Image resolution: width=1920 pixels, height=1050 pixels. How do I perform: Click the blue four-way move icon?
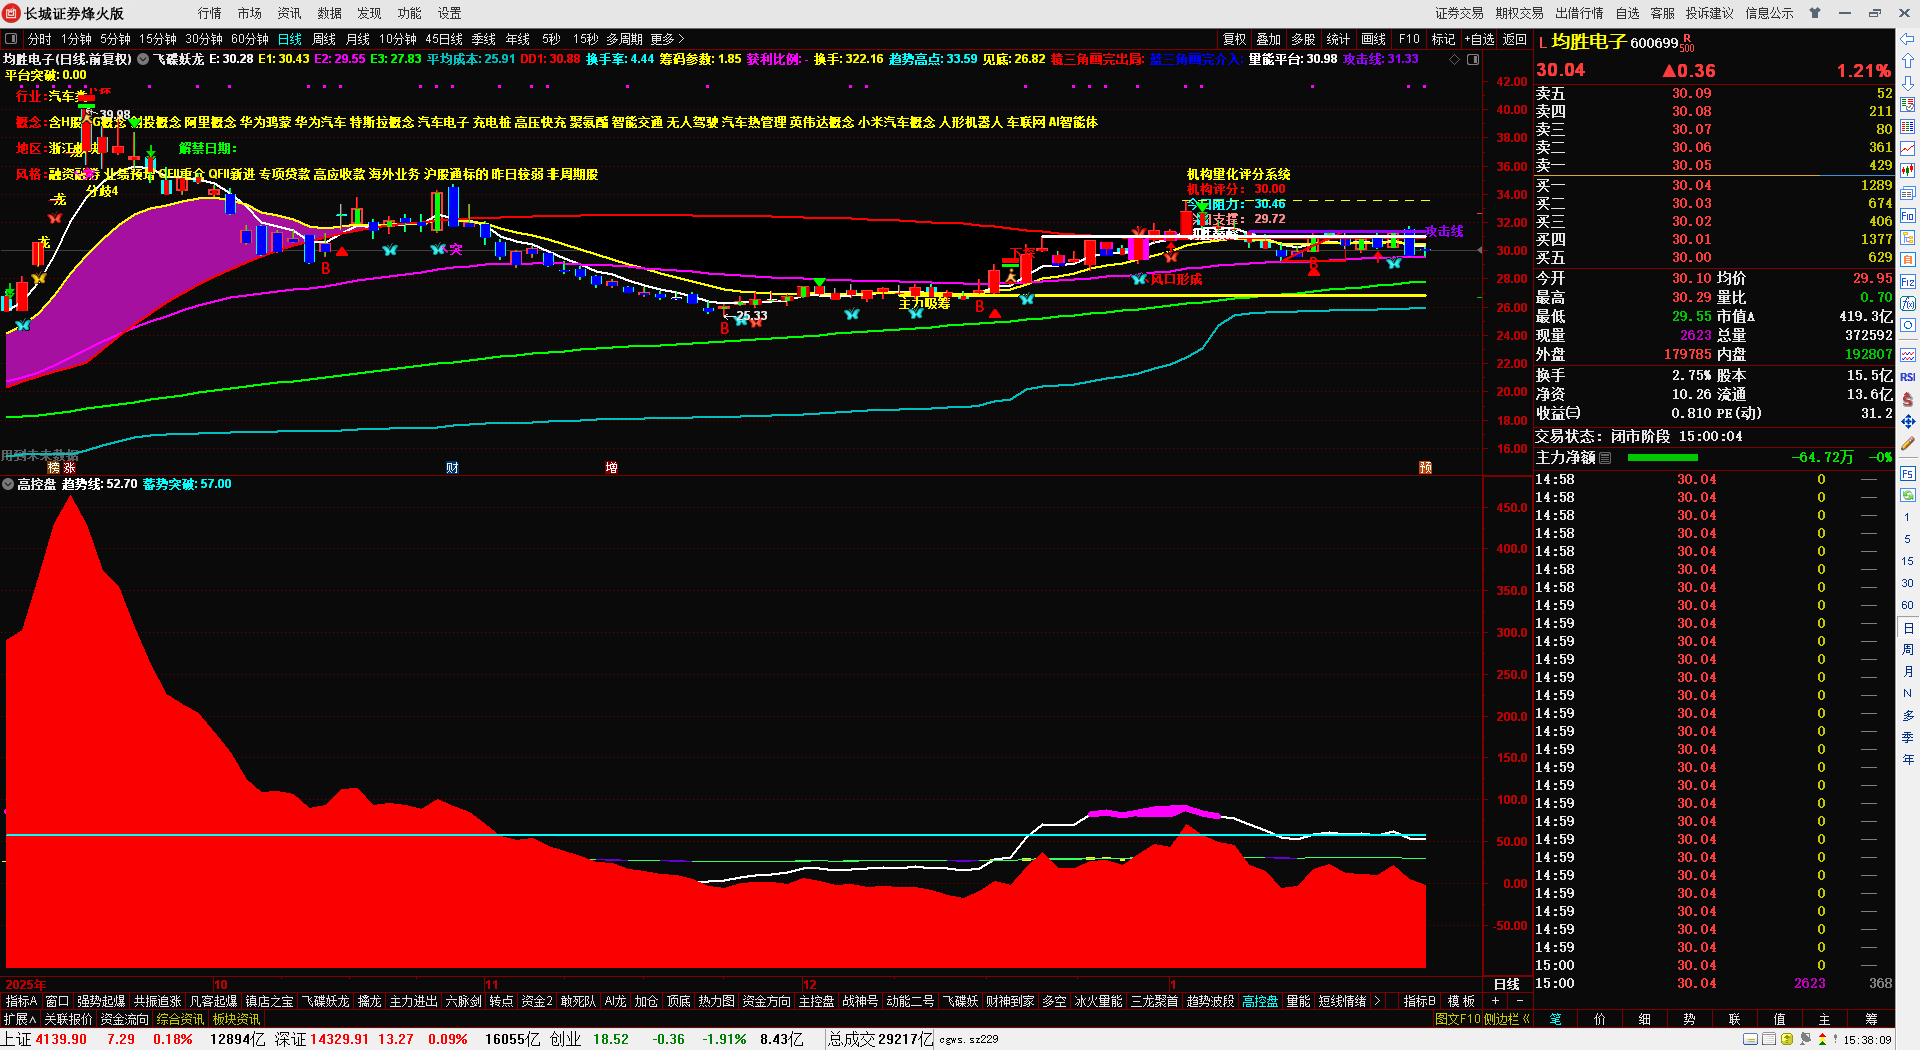click(1908, 421)
